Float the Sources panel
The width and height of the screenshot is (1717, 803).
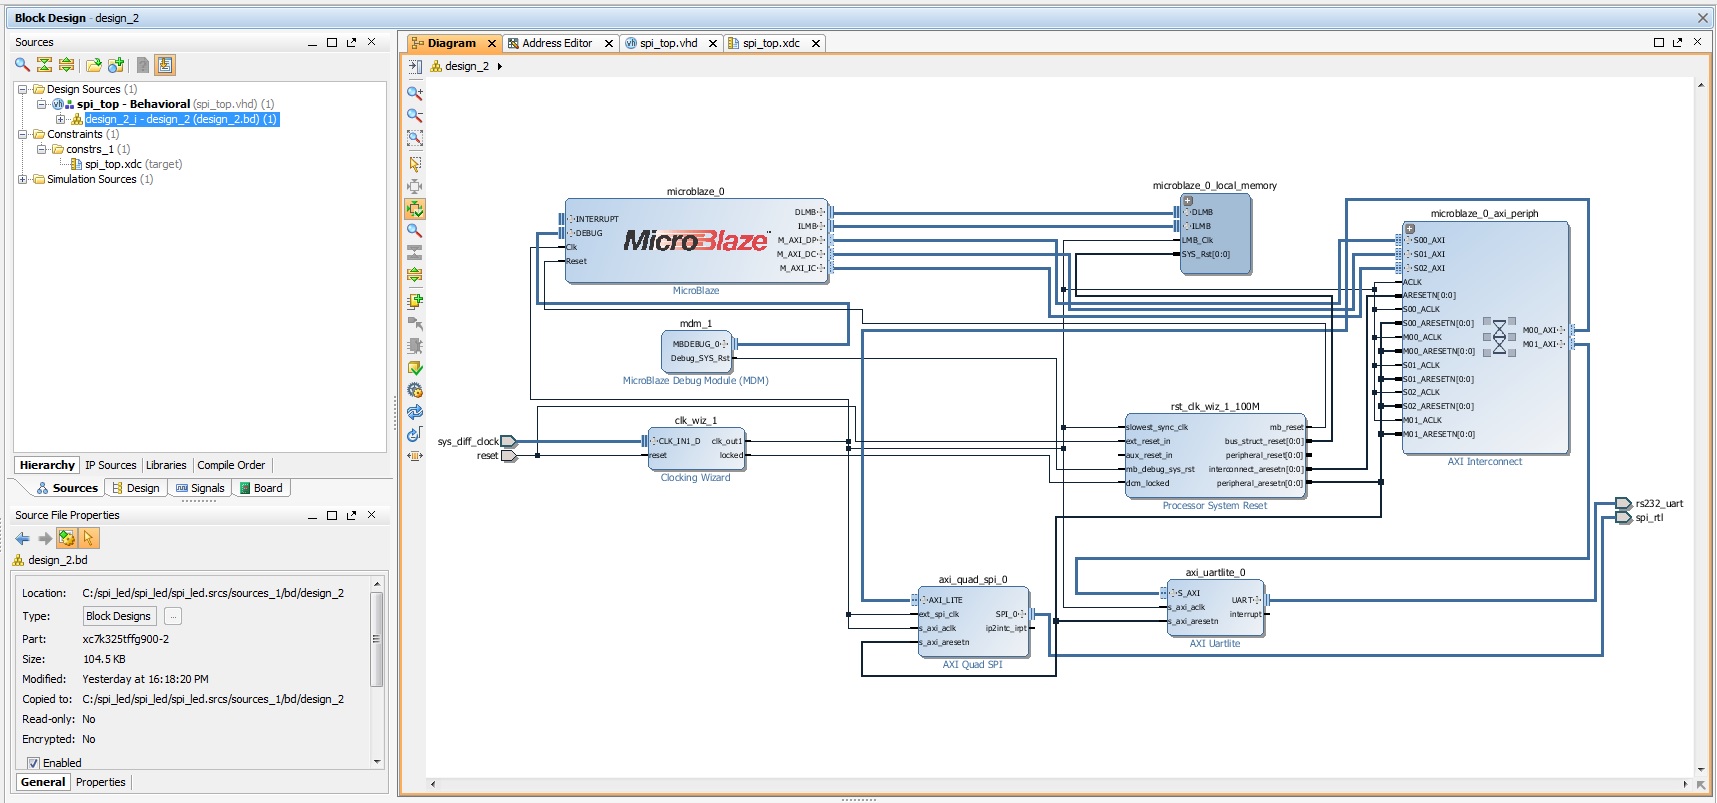pyautogui.click(x=351, y=42)
